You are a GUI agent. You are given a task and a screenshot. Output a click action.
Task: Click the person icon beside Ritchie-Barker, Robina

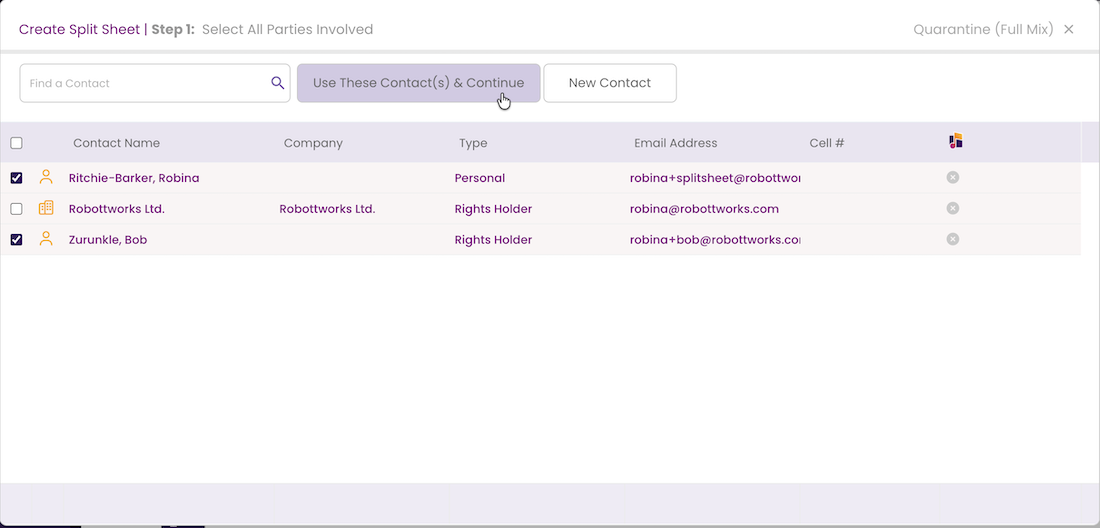click(46, 177)
